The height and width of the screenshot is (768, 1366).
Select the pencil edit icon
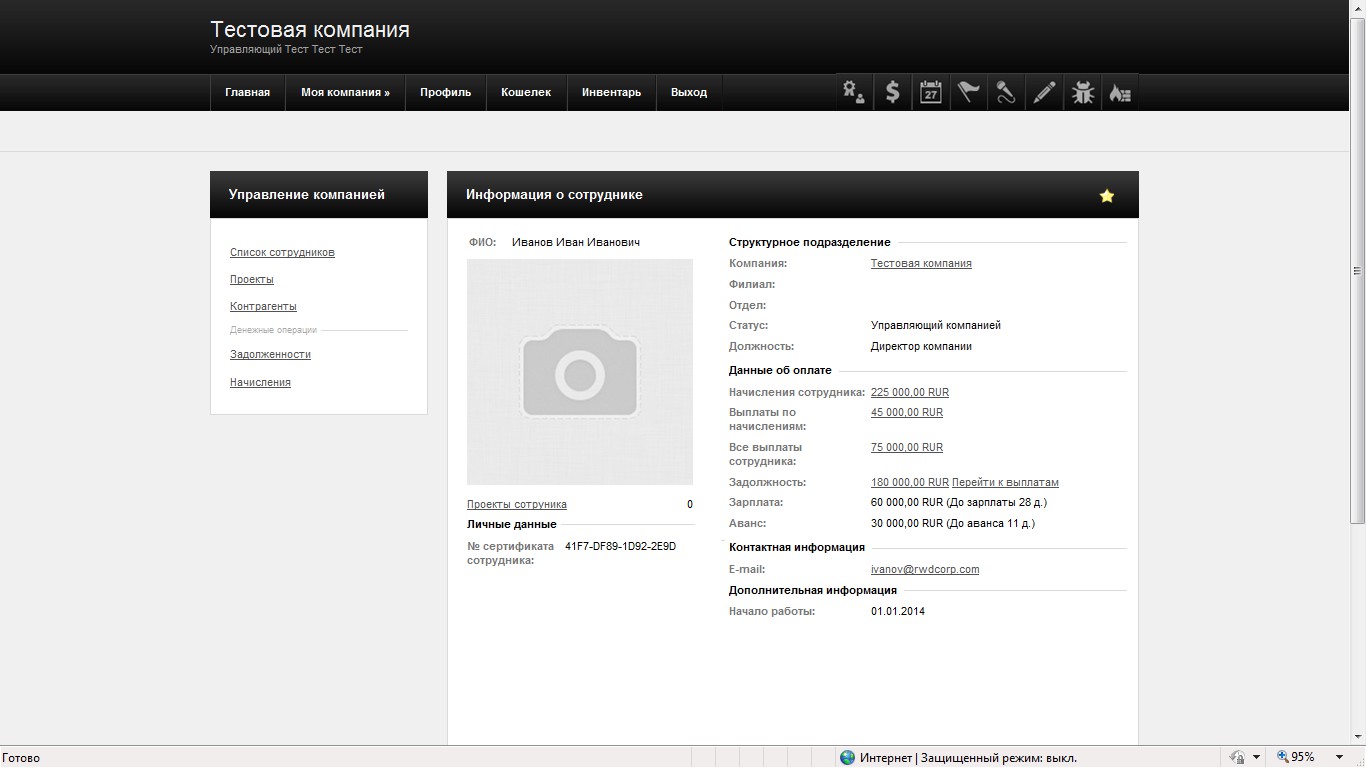pos(1044,92)
